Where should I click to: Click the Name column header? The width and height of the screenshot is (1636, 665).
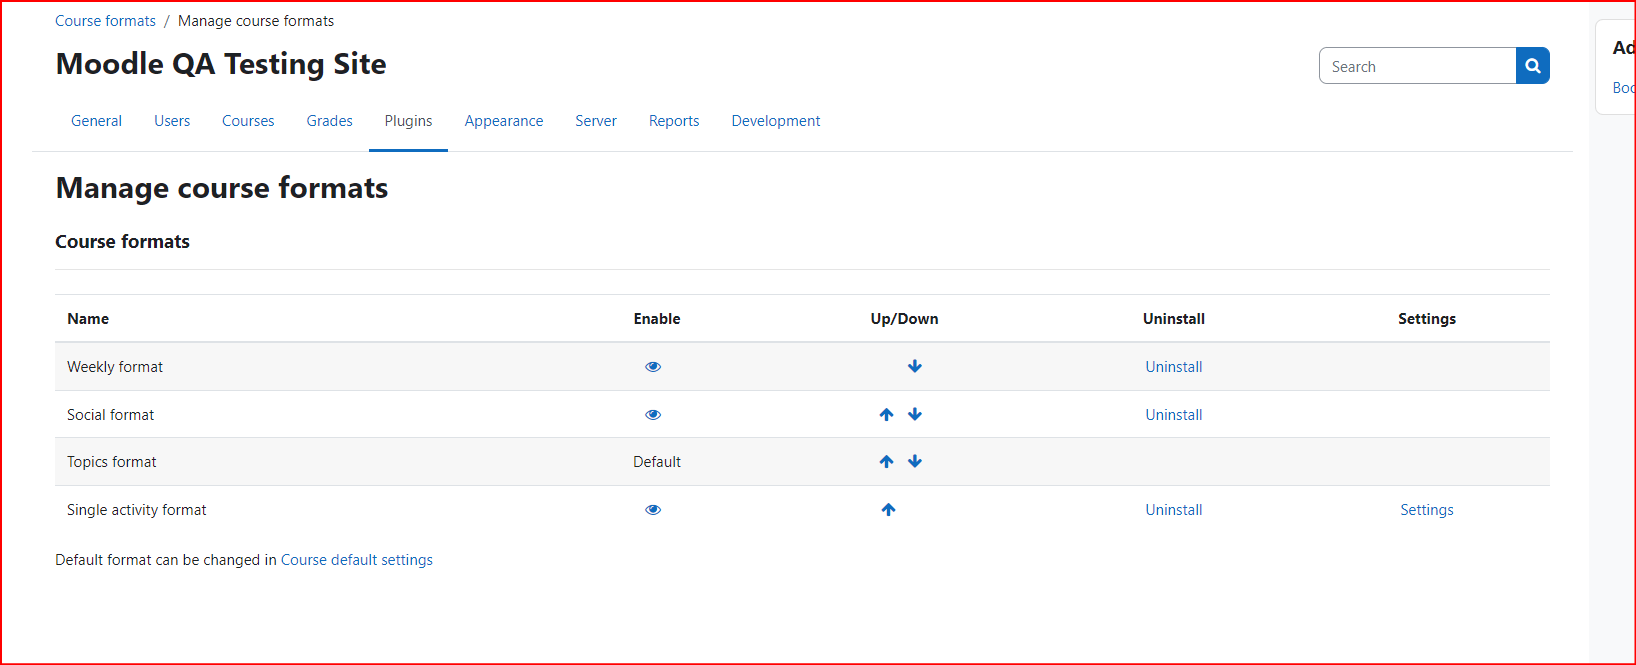[88, 319]
